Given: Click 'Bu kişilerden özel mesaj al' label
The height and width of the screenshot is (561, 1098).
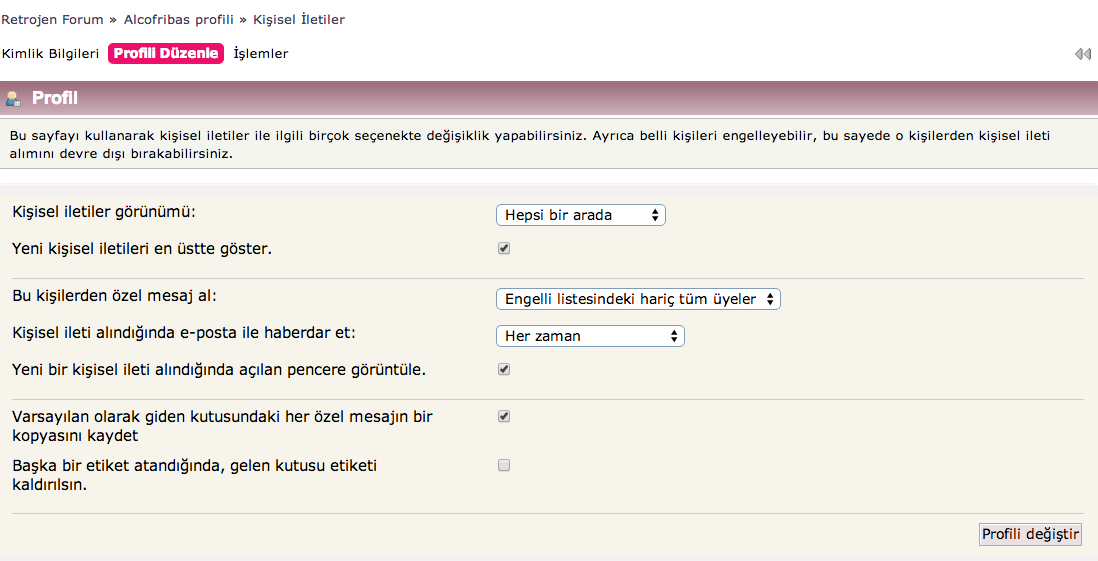Looking at the screenshot, I should [115, 296].
